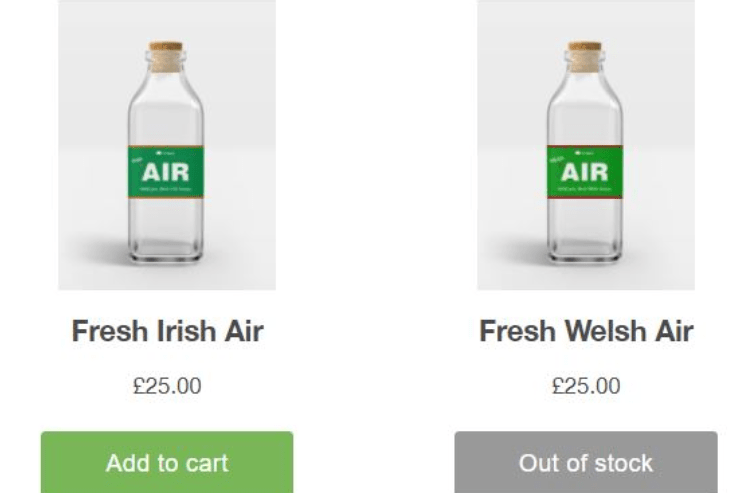Click the glass base of the Irish bottle
This screenshot has width=756, height=493.
point(166,243)
